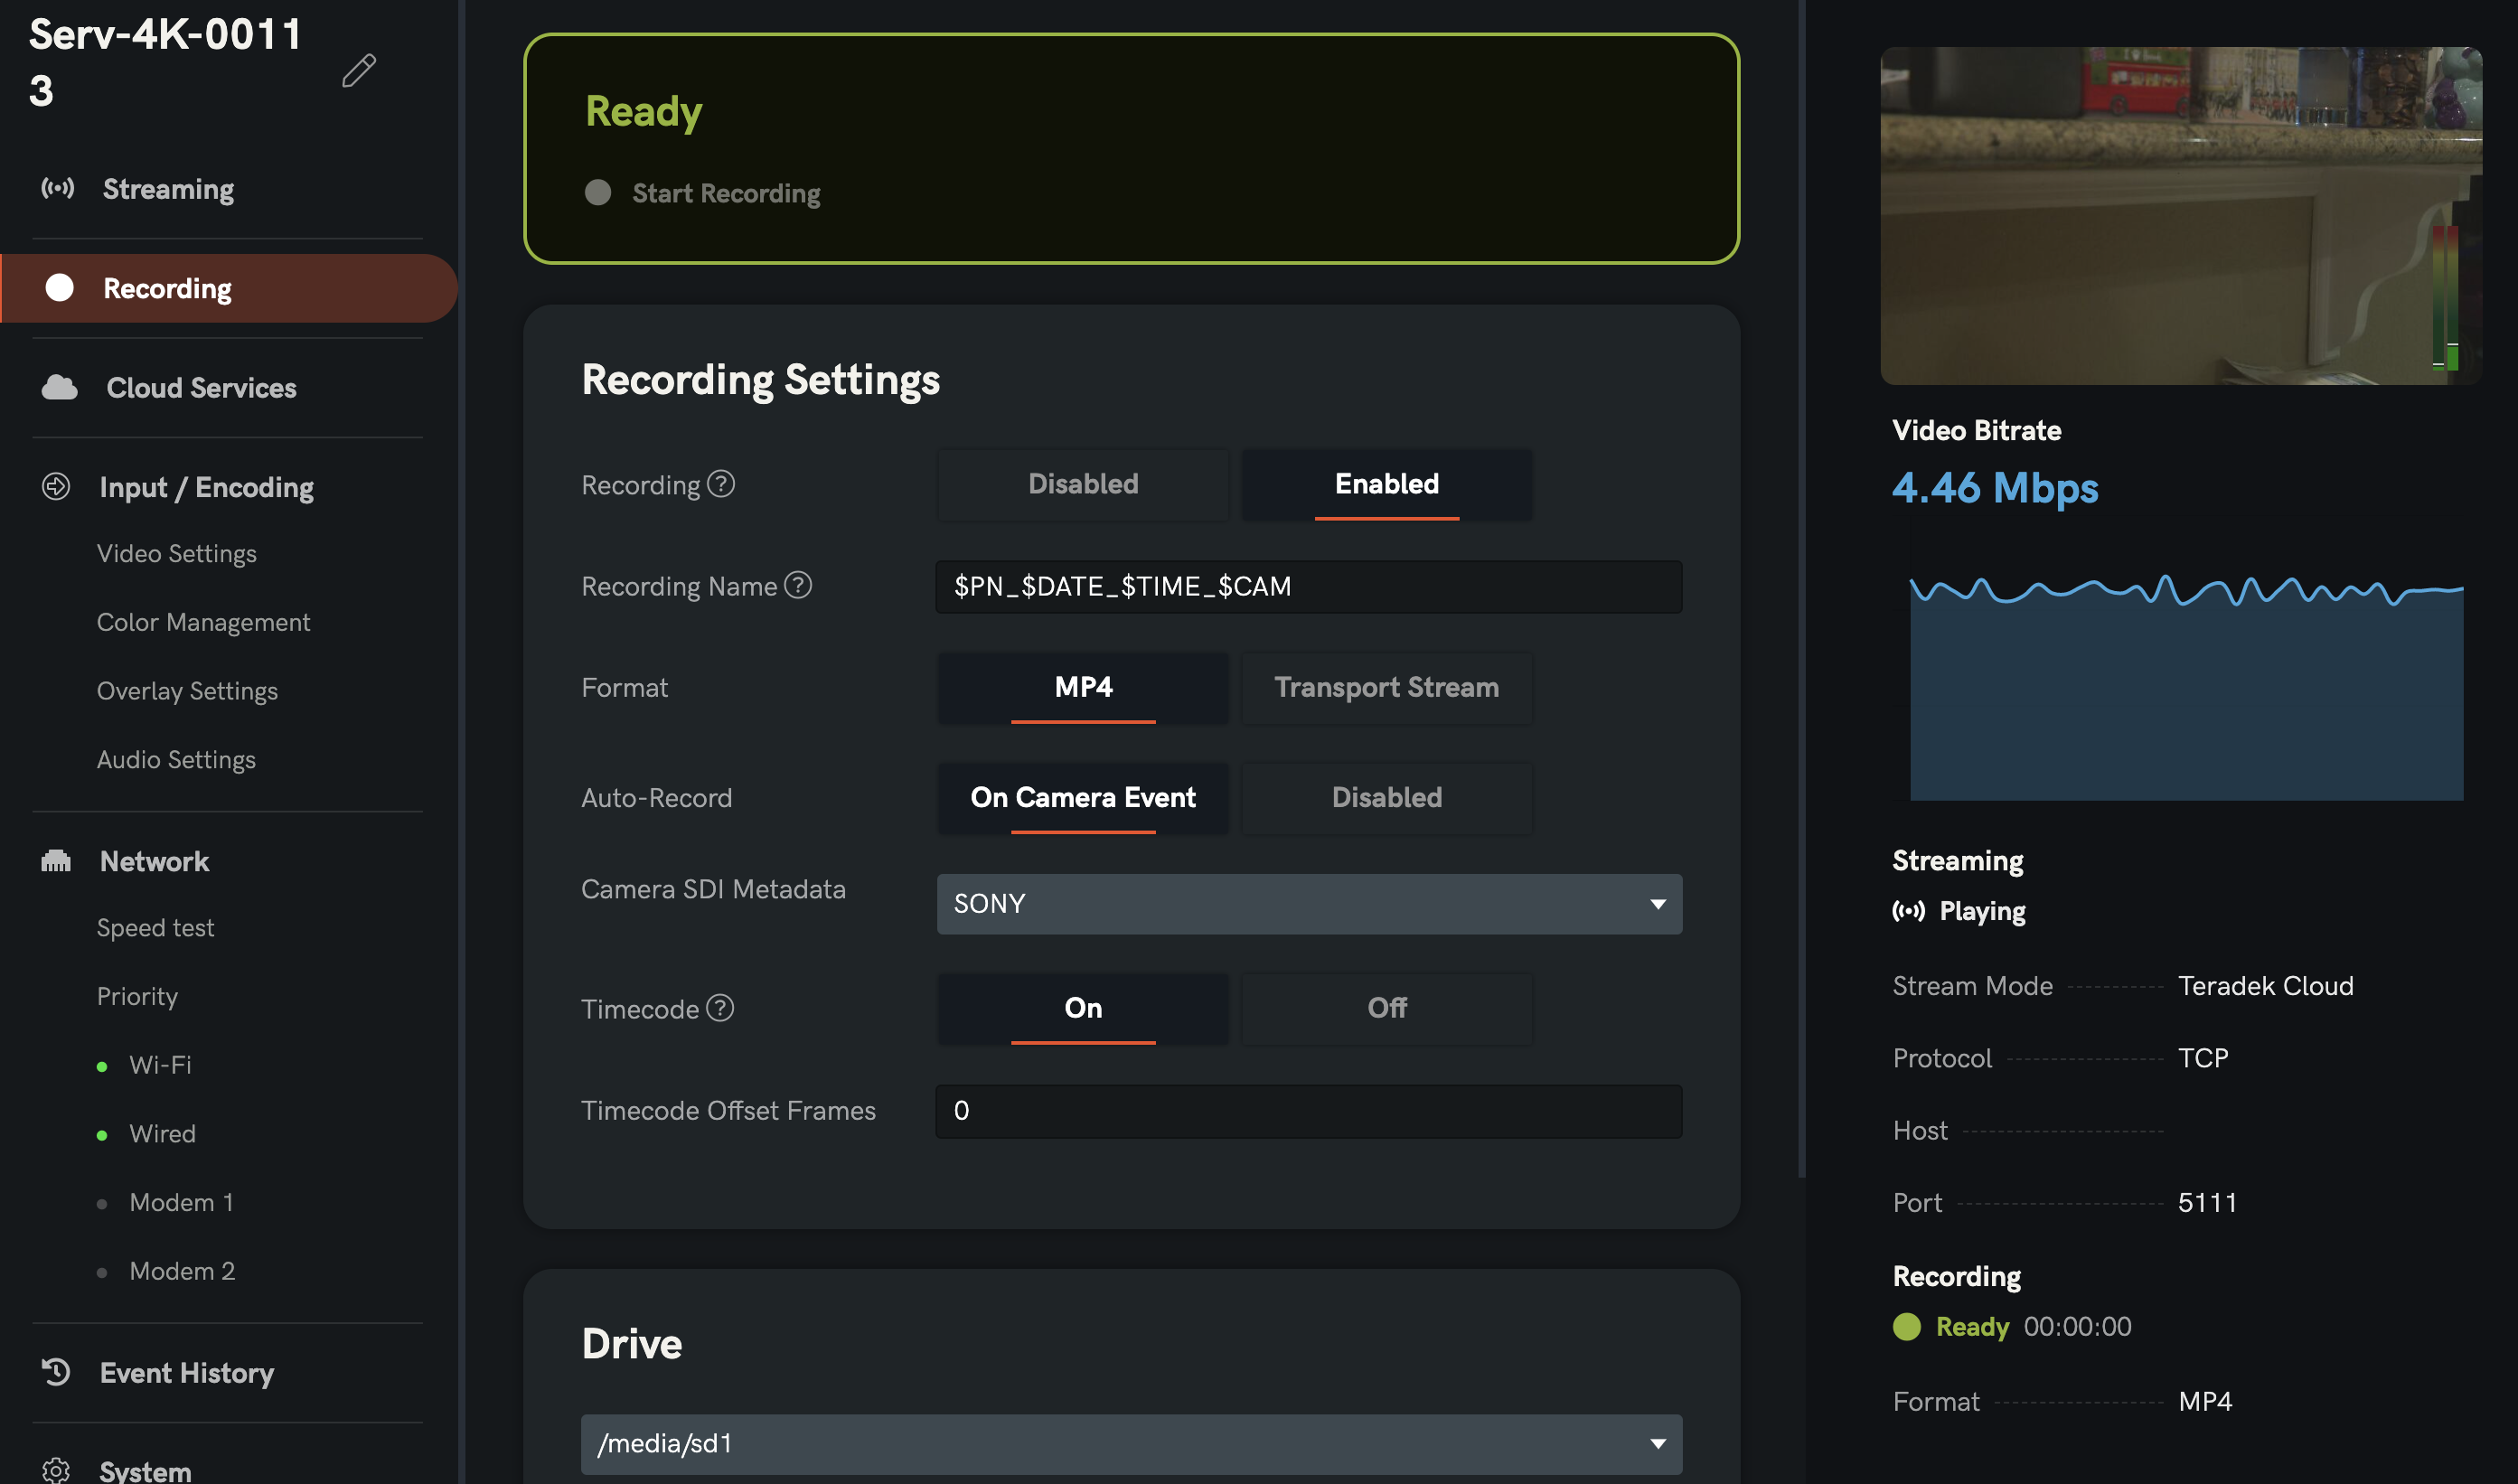Open the Network section
The height and width of the screenshot is (1484, 2518).
tap(154, 862)
